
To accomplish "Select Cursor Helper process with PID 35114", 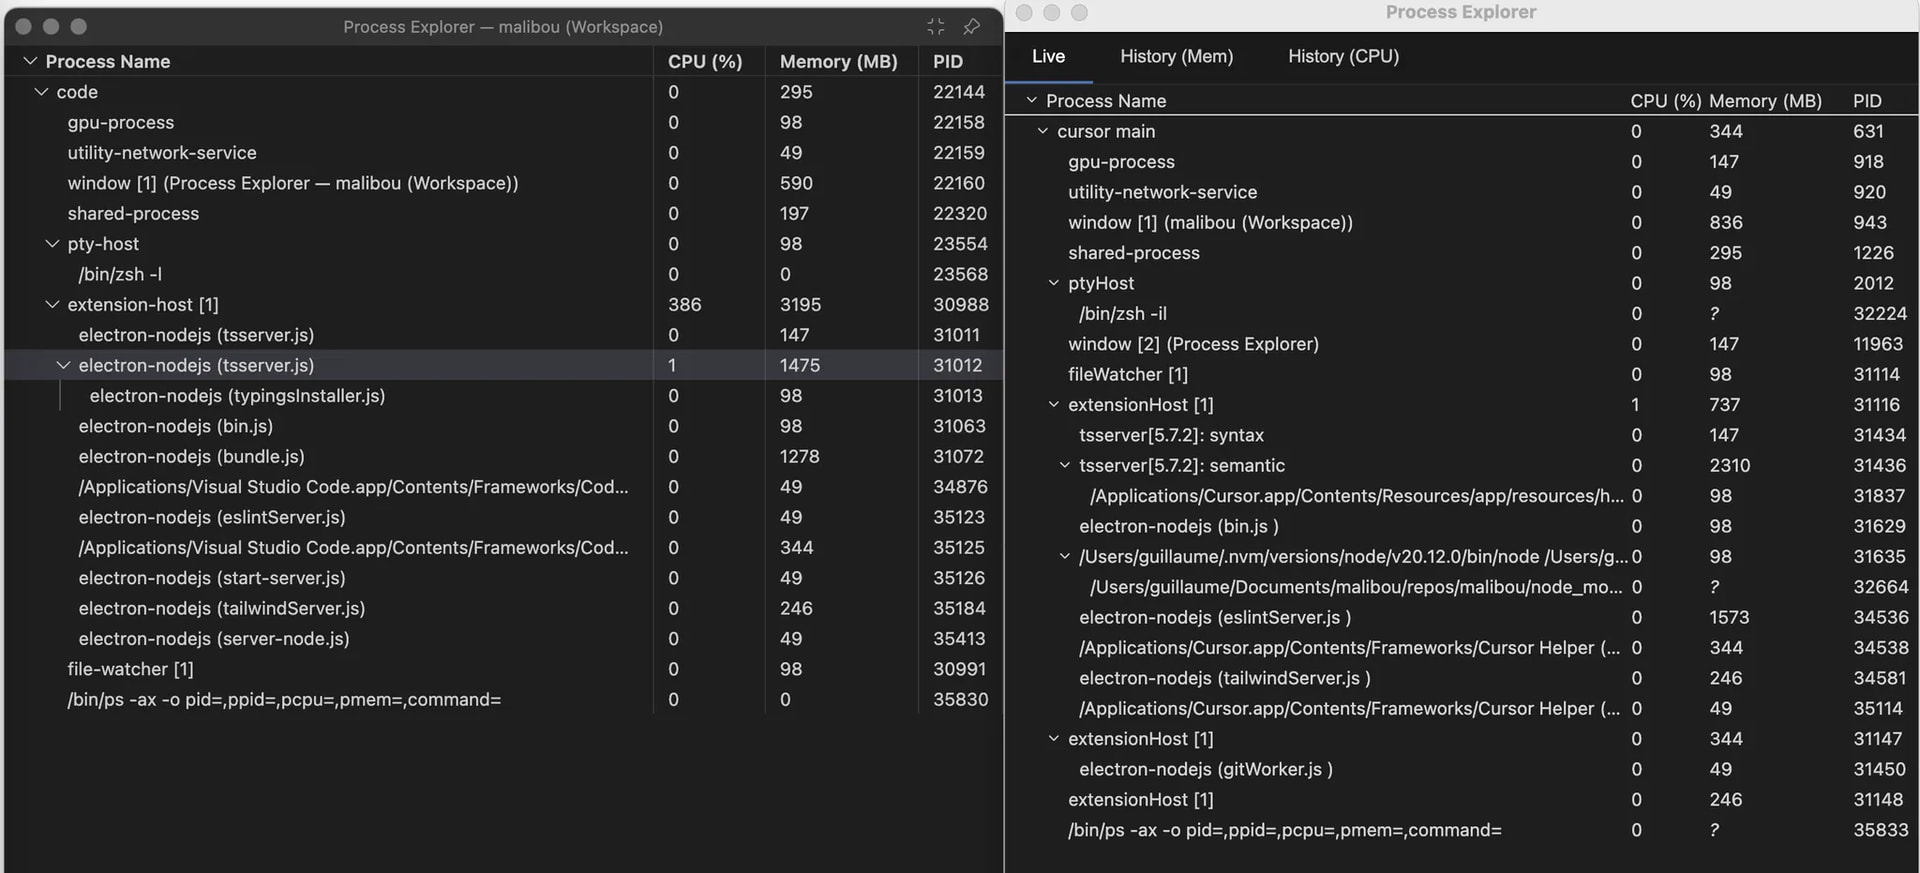I will tap(1462, 709).
